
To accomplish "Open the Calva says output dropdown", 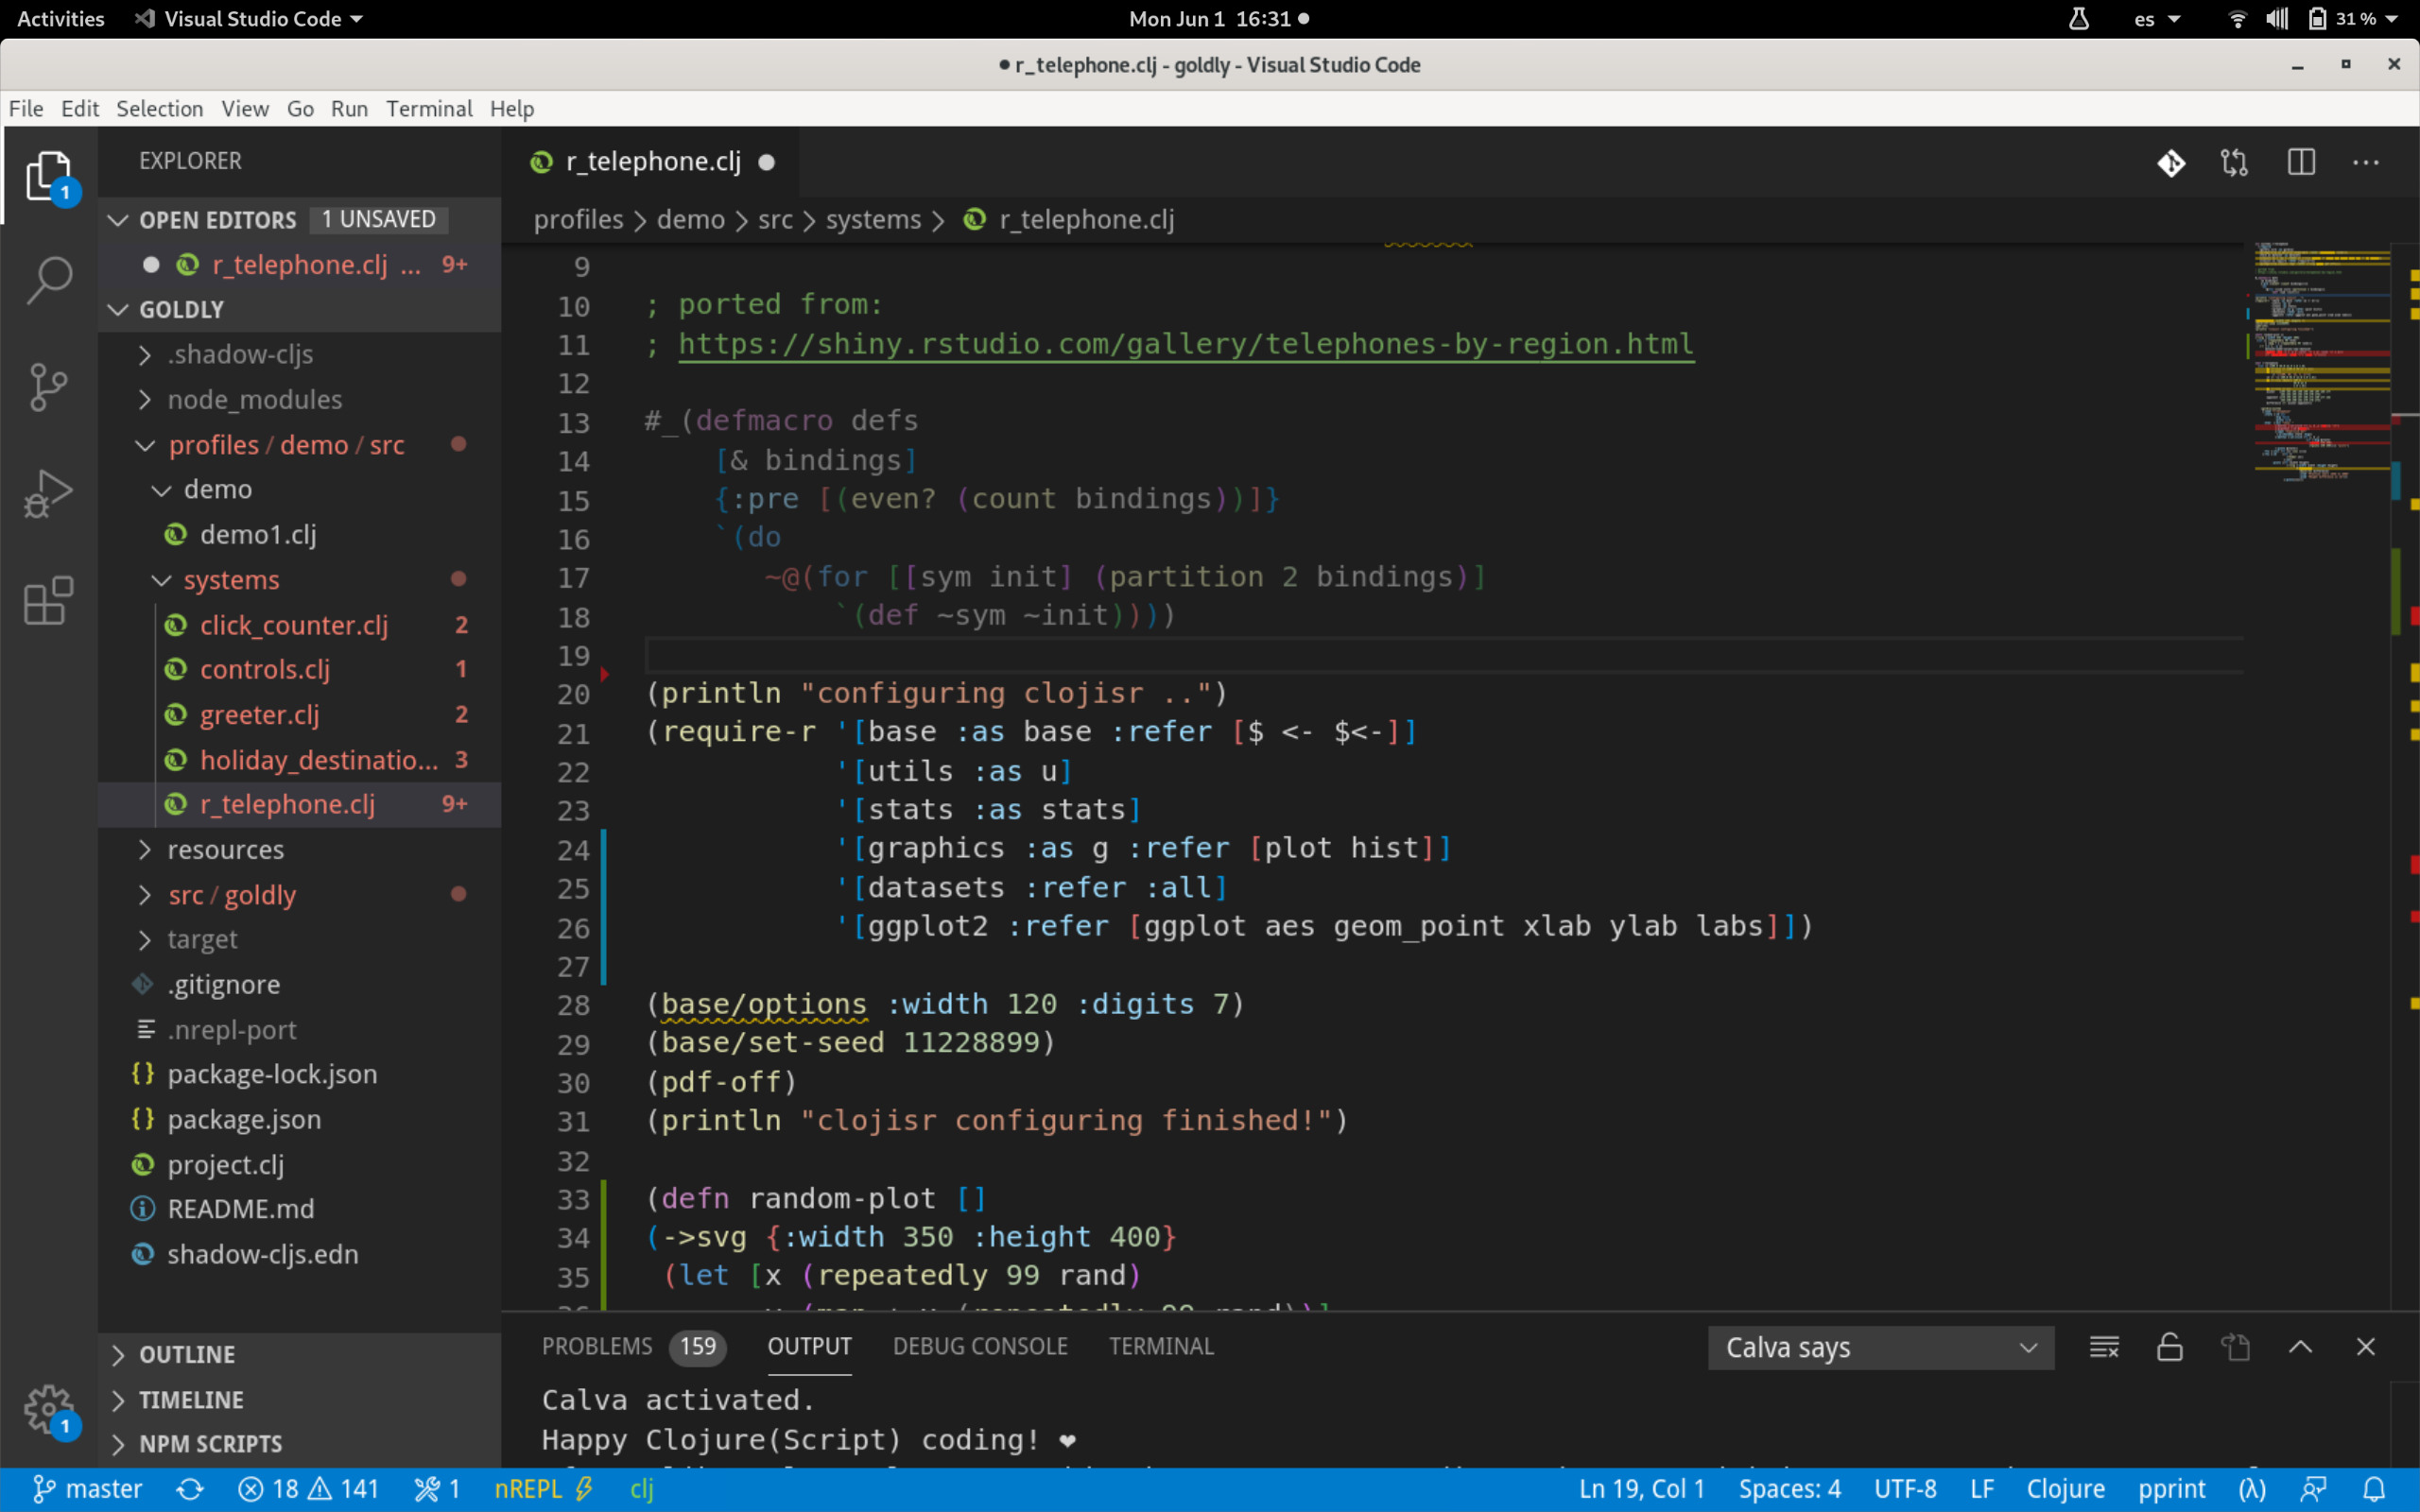I will [1880, 1347].
